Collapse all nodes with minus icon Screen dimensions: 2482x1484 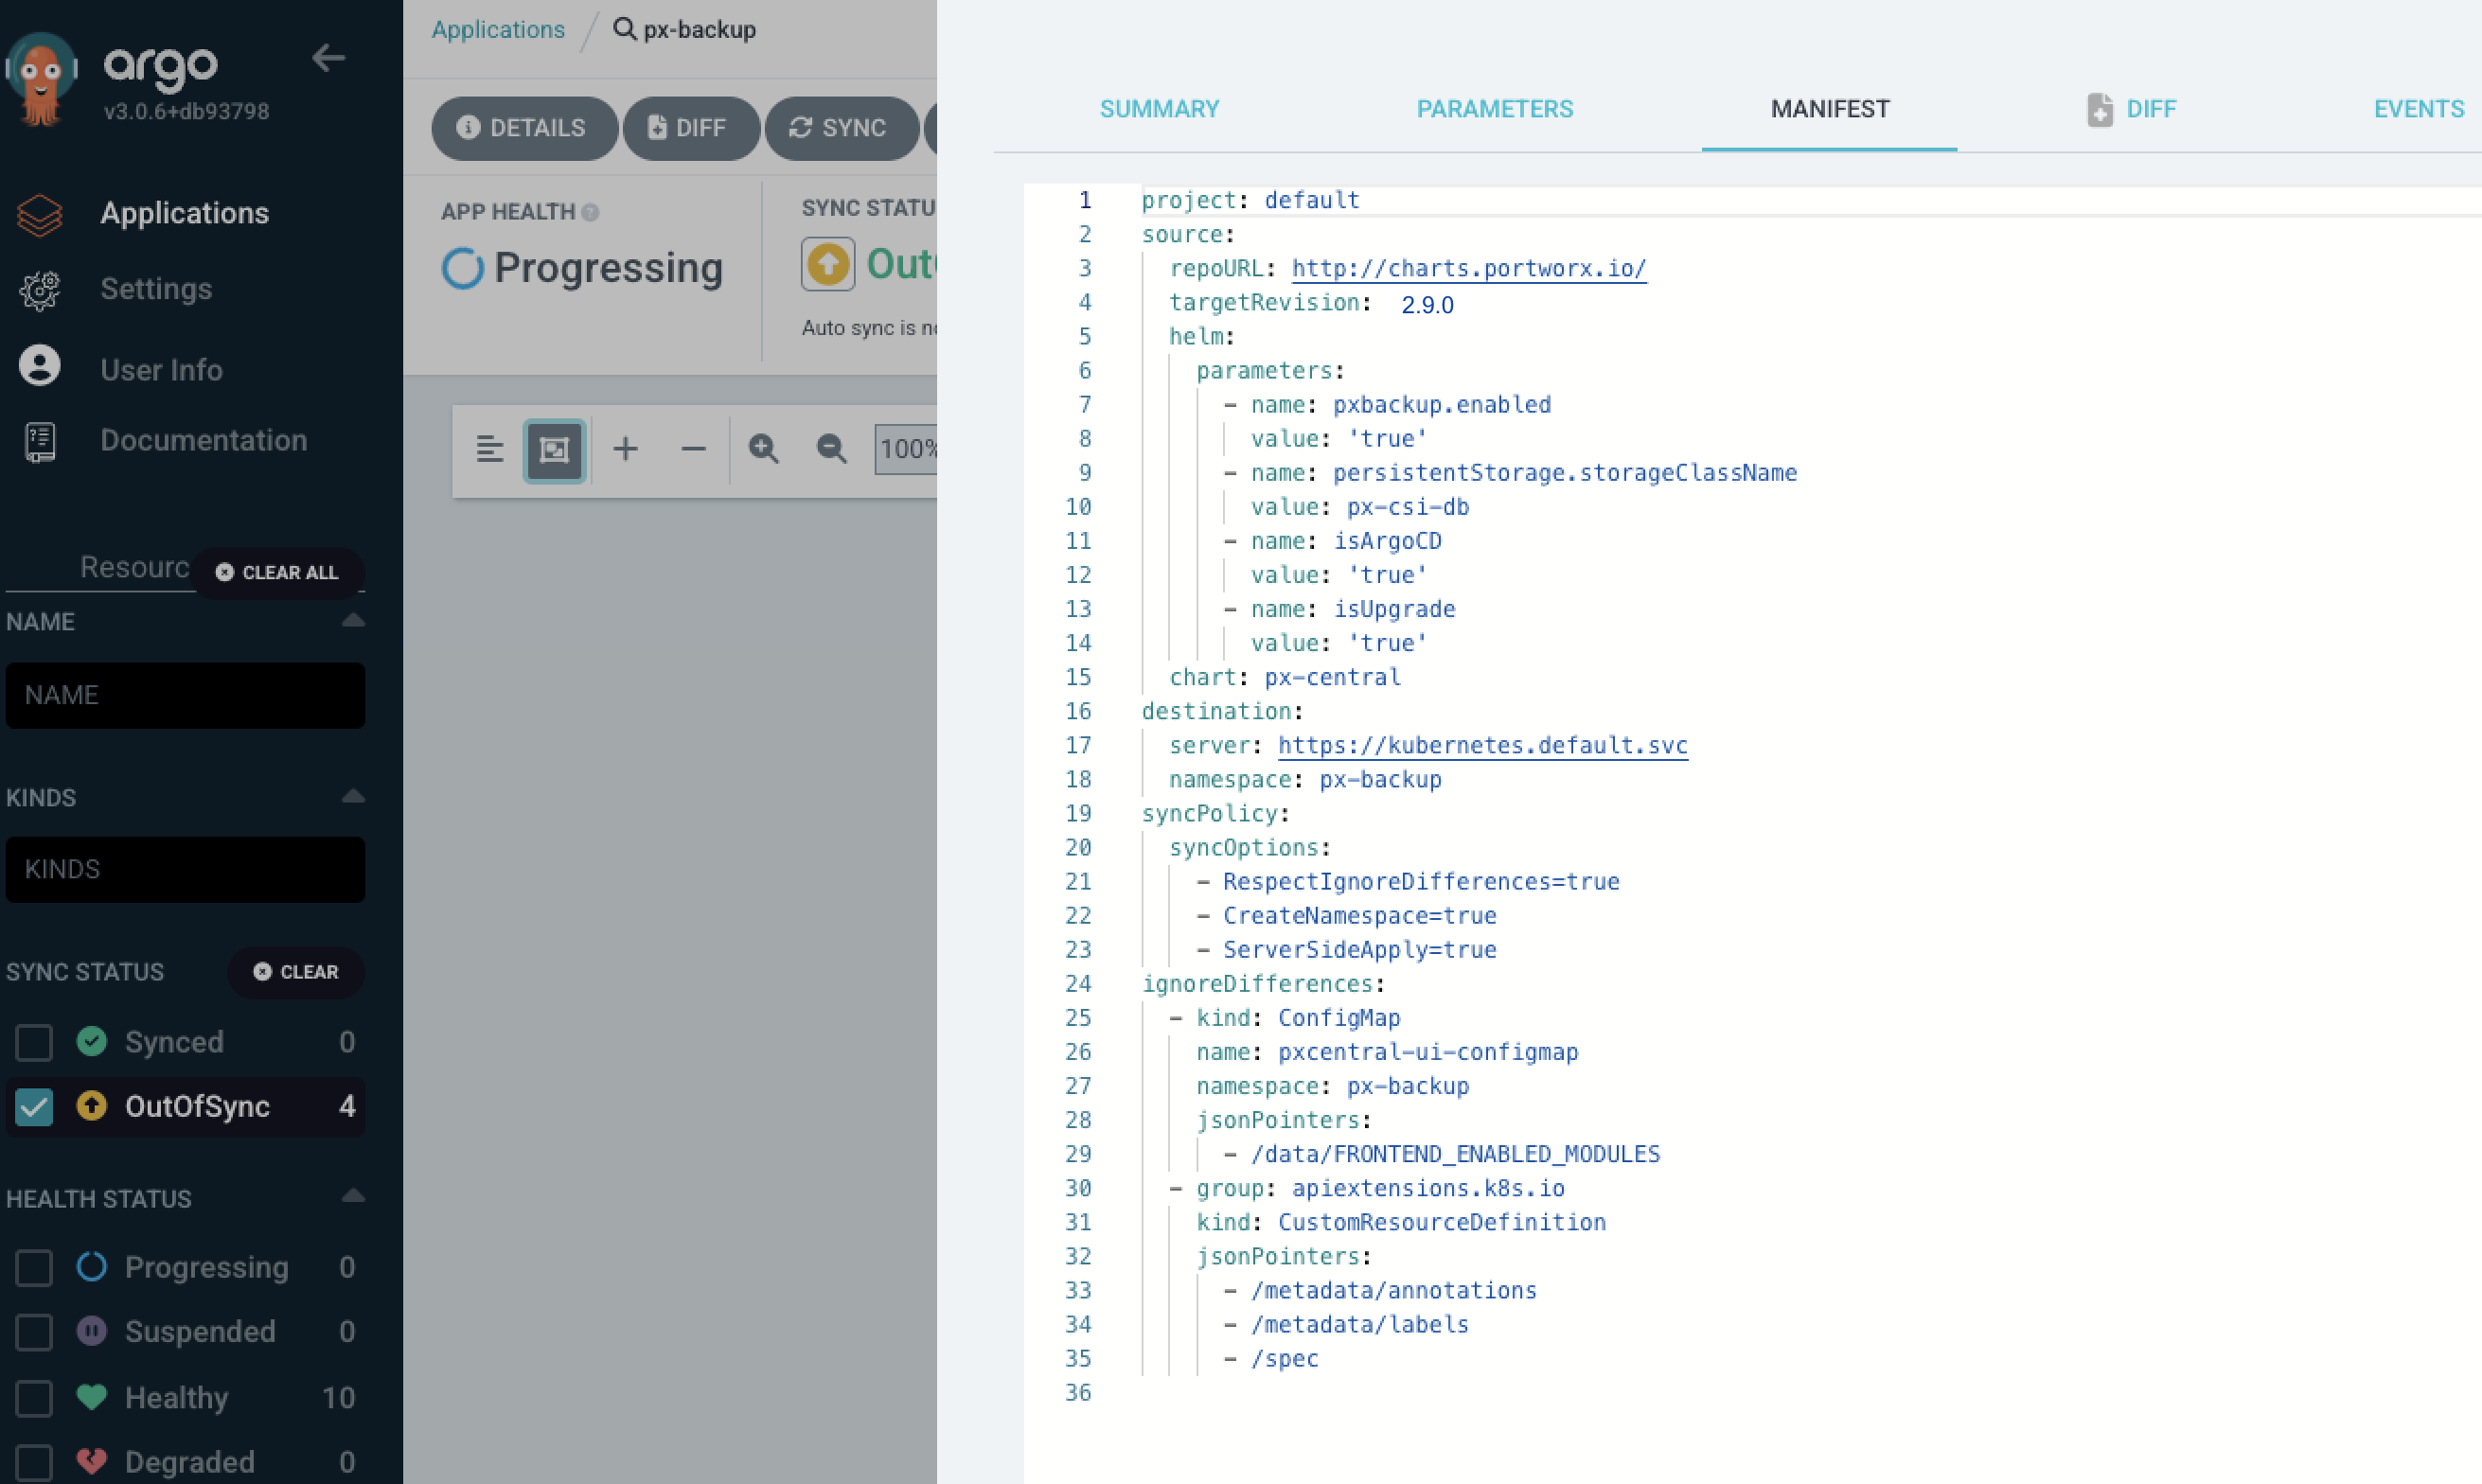tap(693, 449)
